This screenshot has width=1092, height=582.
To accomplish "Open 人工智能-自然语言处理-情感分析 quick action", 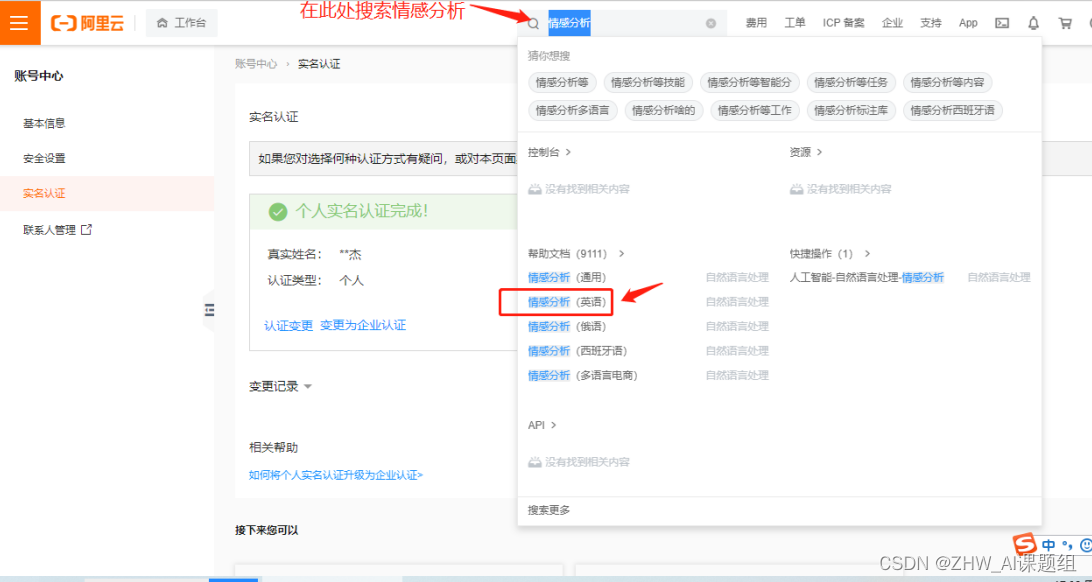I will pyautogui.click(x=866, y=277).
